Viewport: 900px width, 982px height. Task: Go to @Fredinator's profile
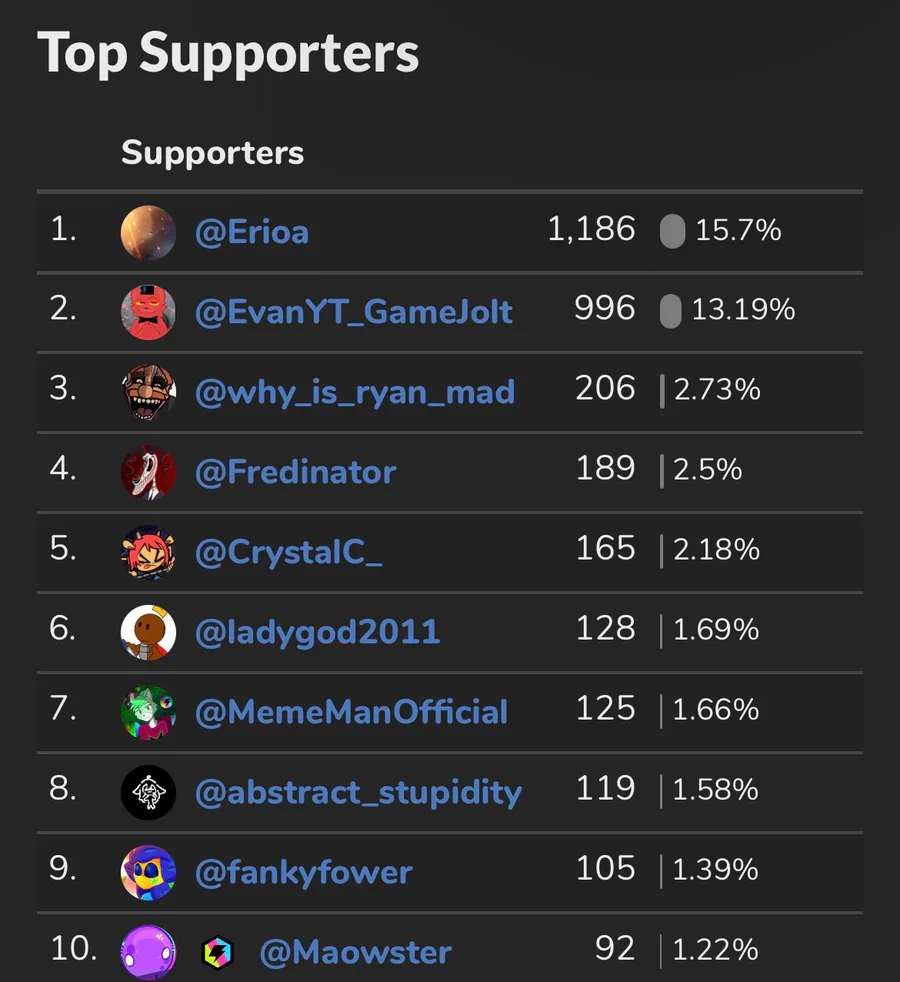[296, 472]
